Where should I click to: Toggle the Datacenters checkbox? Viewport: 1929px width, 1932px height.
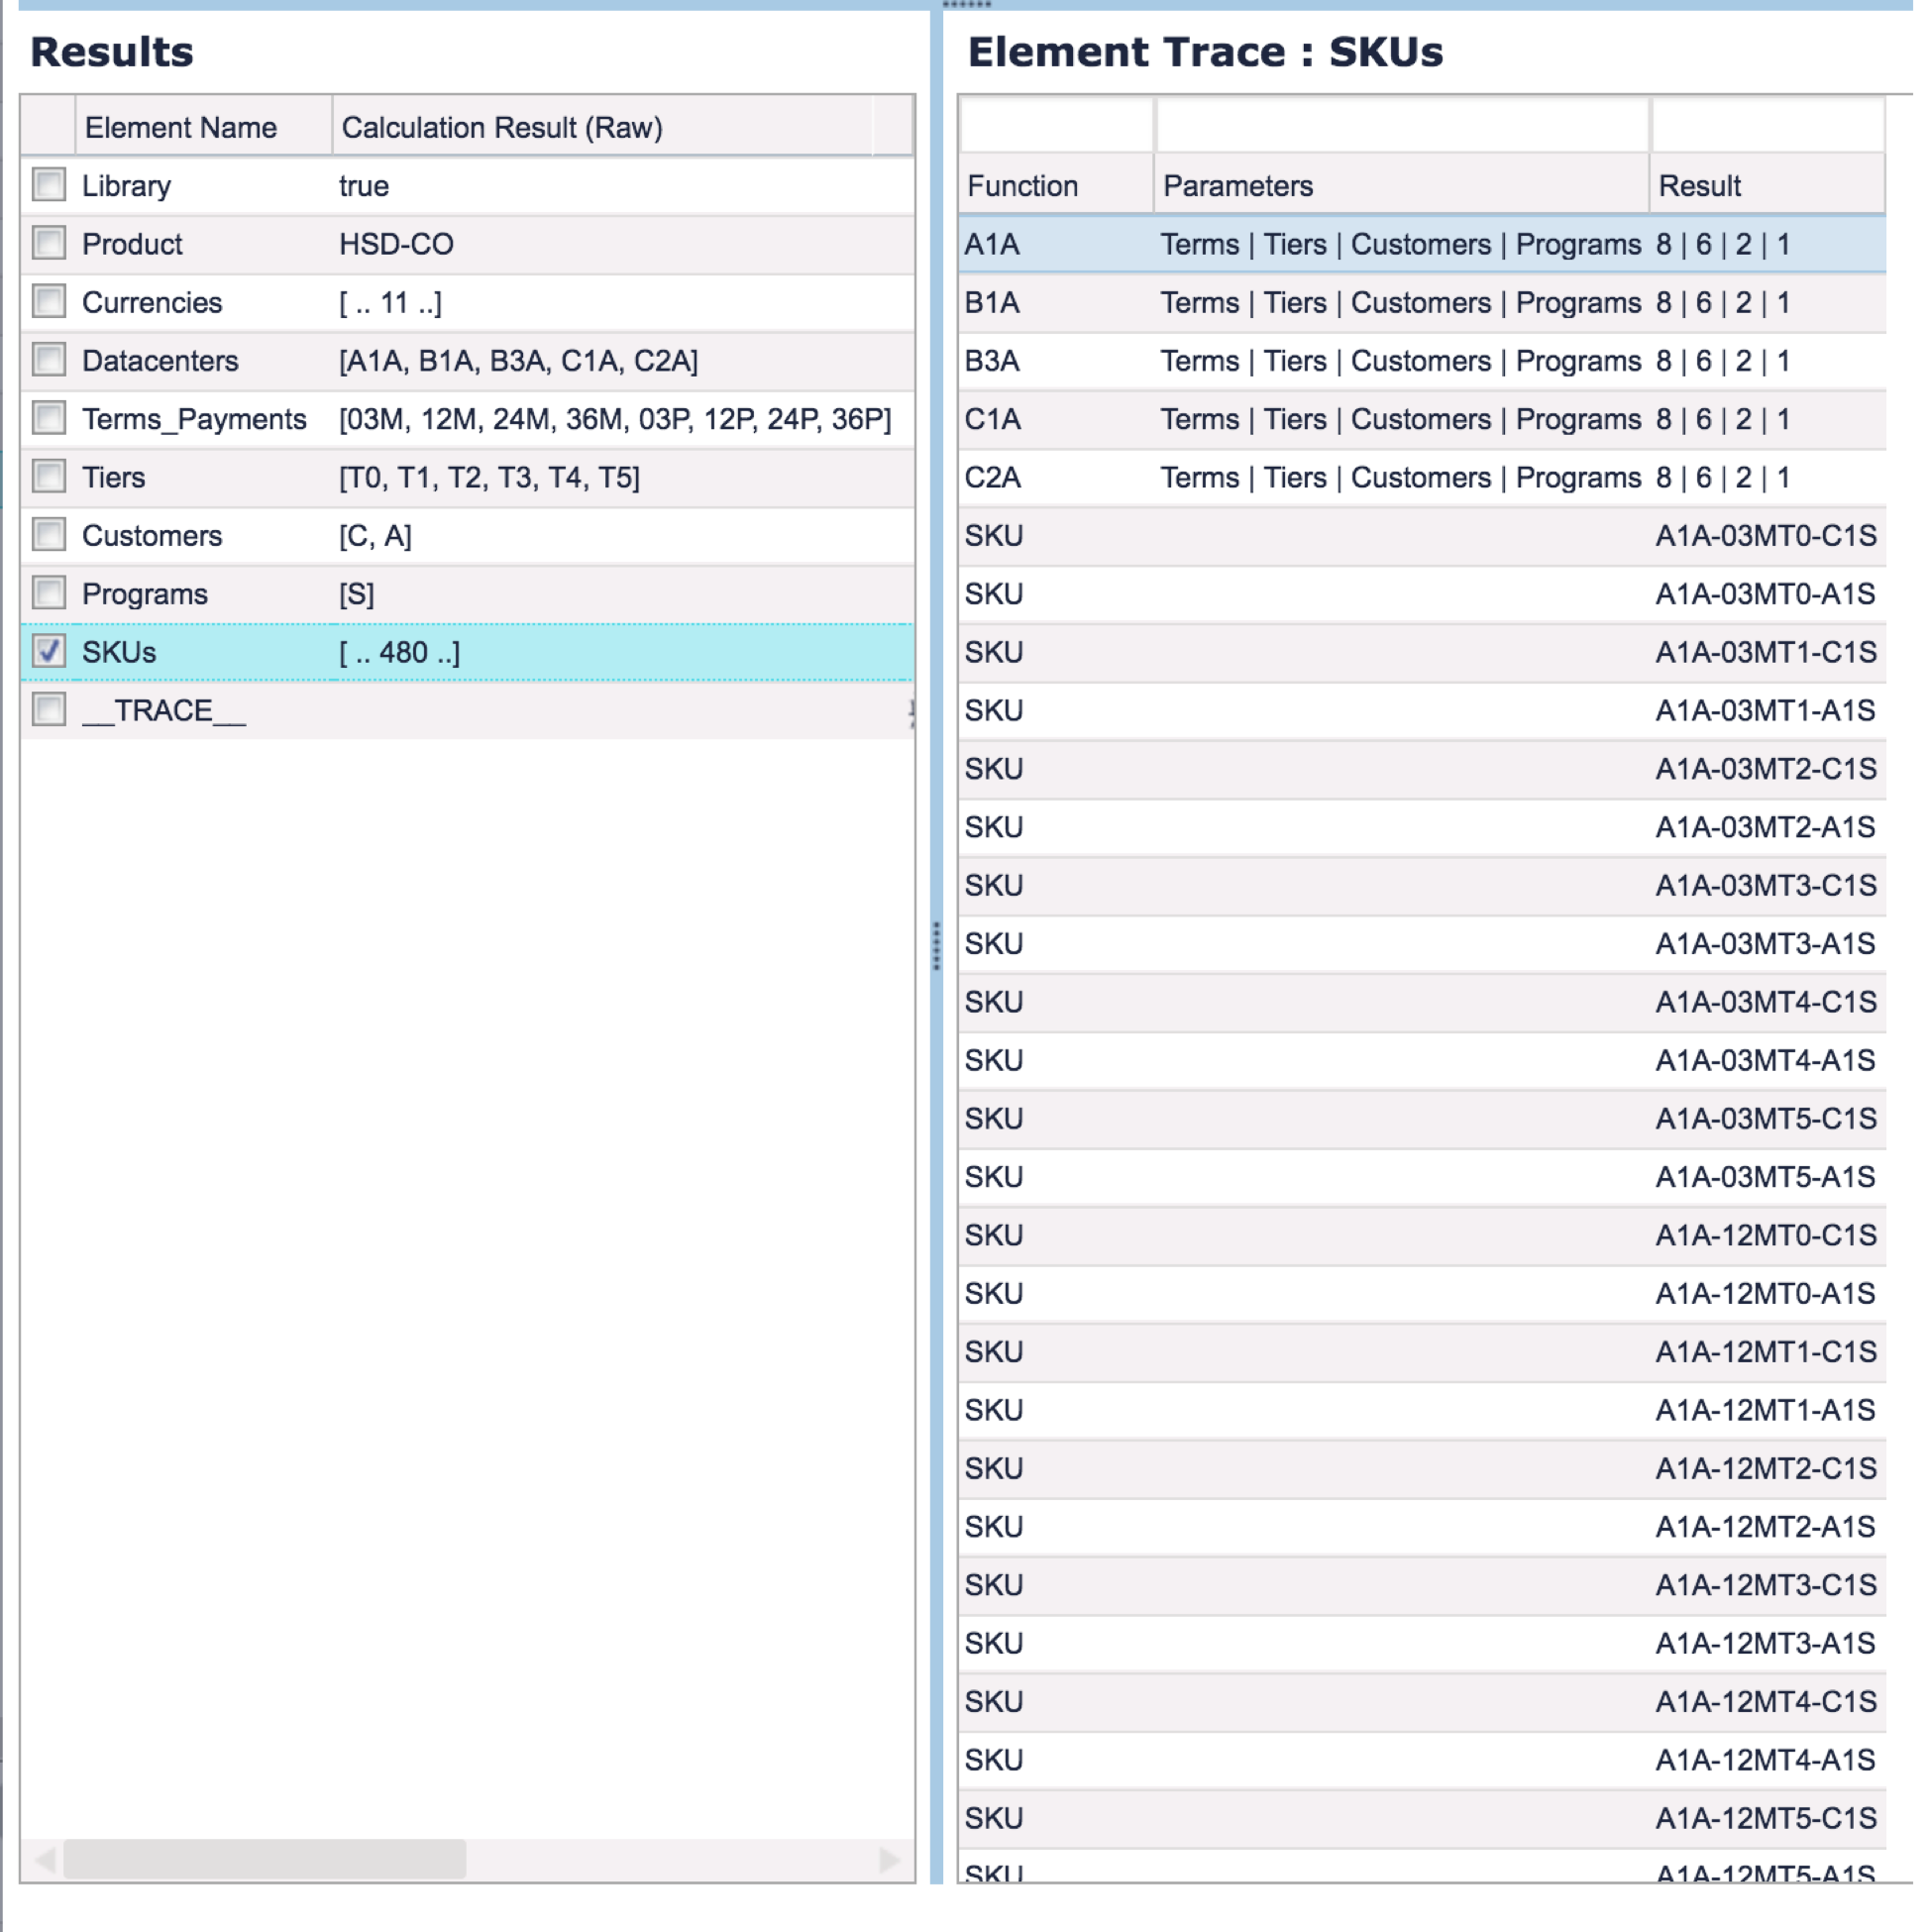pyautogui.click(x=48, y=361)
